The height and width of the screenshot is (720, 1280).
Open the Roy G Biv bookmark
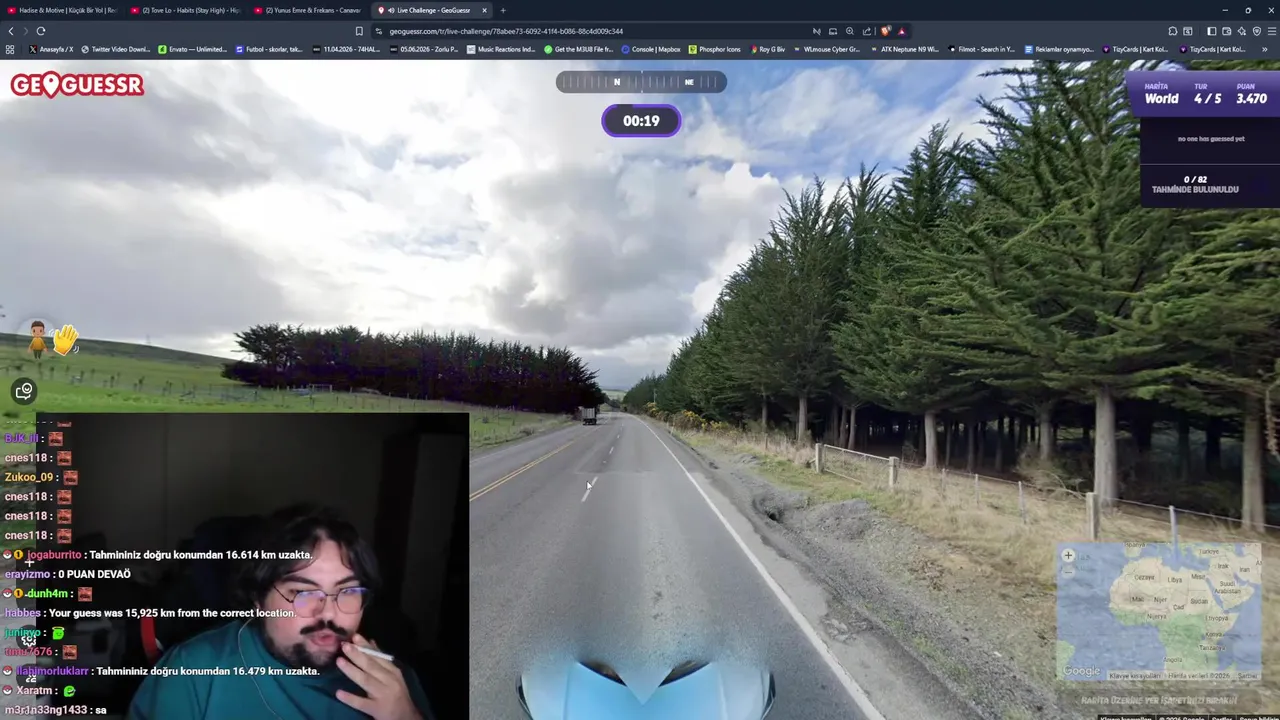click(x=766, y=49)
